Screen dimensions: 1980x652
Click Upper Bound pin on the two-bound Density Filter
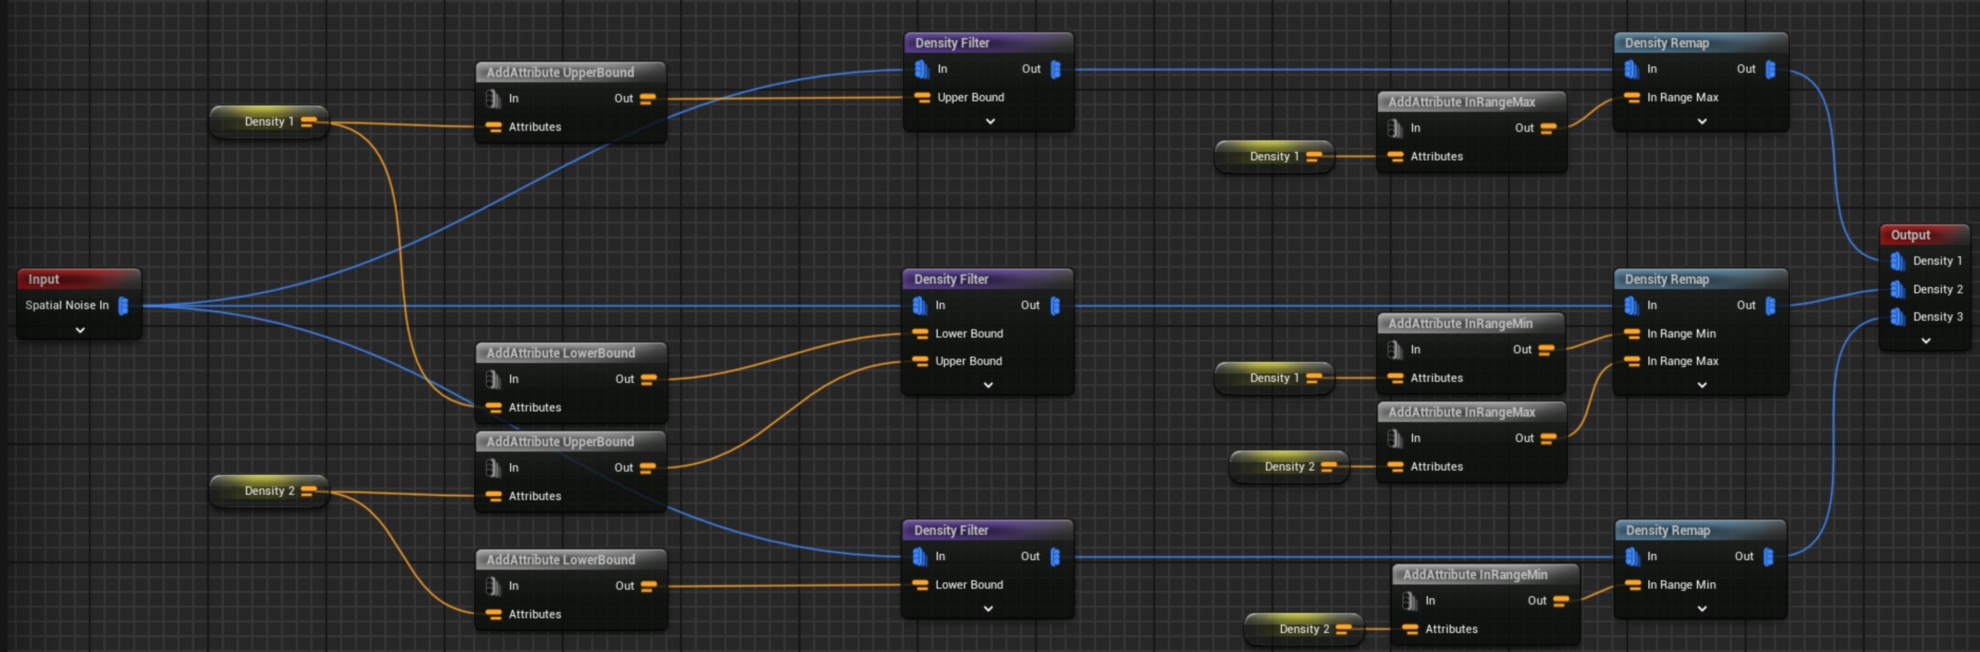pos(920,361)
